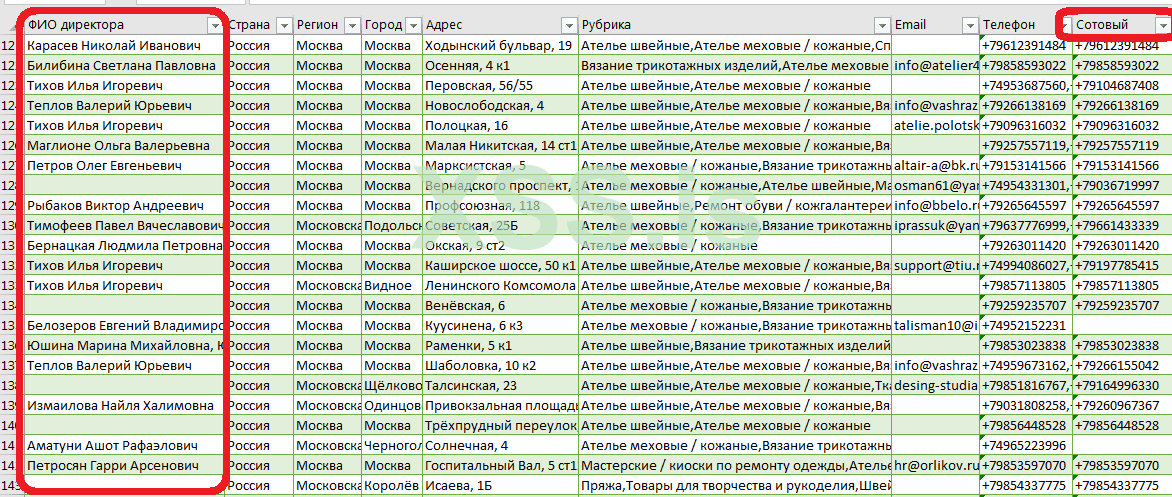Select email cell support@tiu.ru
1172x497 pixels.
coord(936,265)
